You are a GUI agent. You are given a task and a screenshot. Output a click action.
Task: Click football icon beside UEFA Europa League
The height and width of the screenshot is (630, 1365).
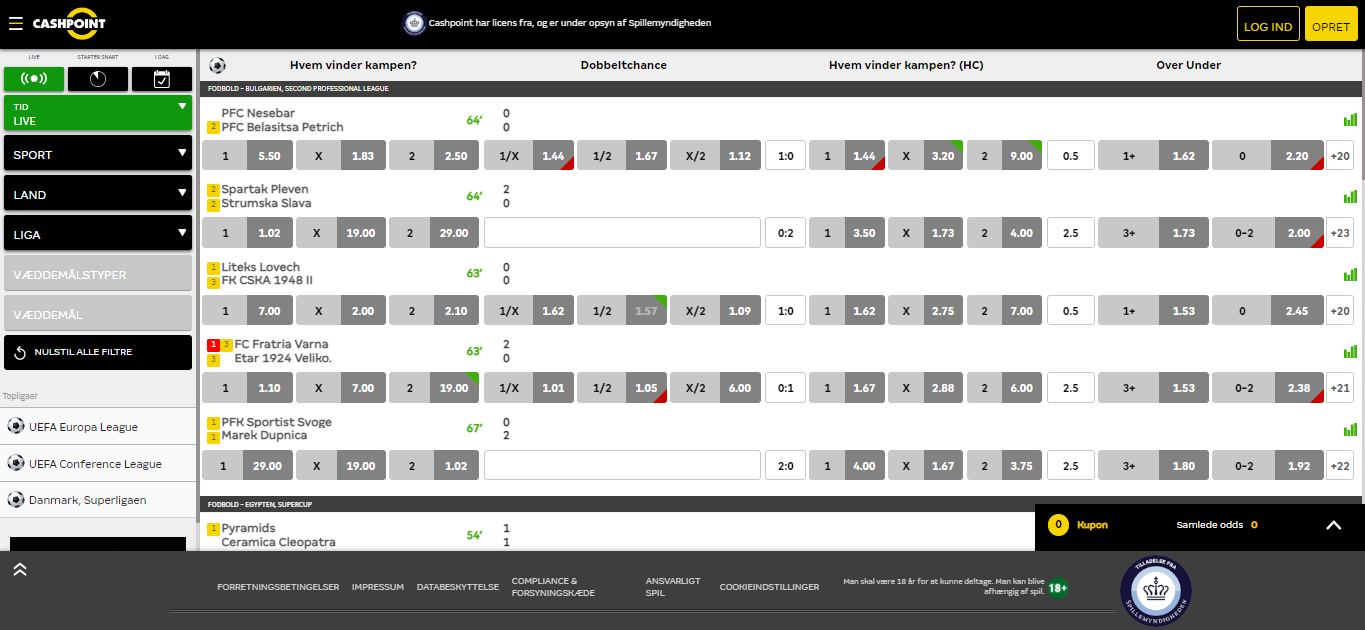[x=15, y=426]
